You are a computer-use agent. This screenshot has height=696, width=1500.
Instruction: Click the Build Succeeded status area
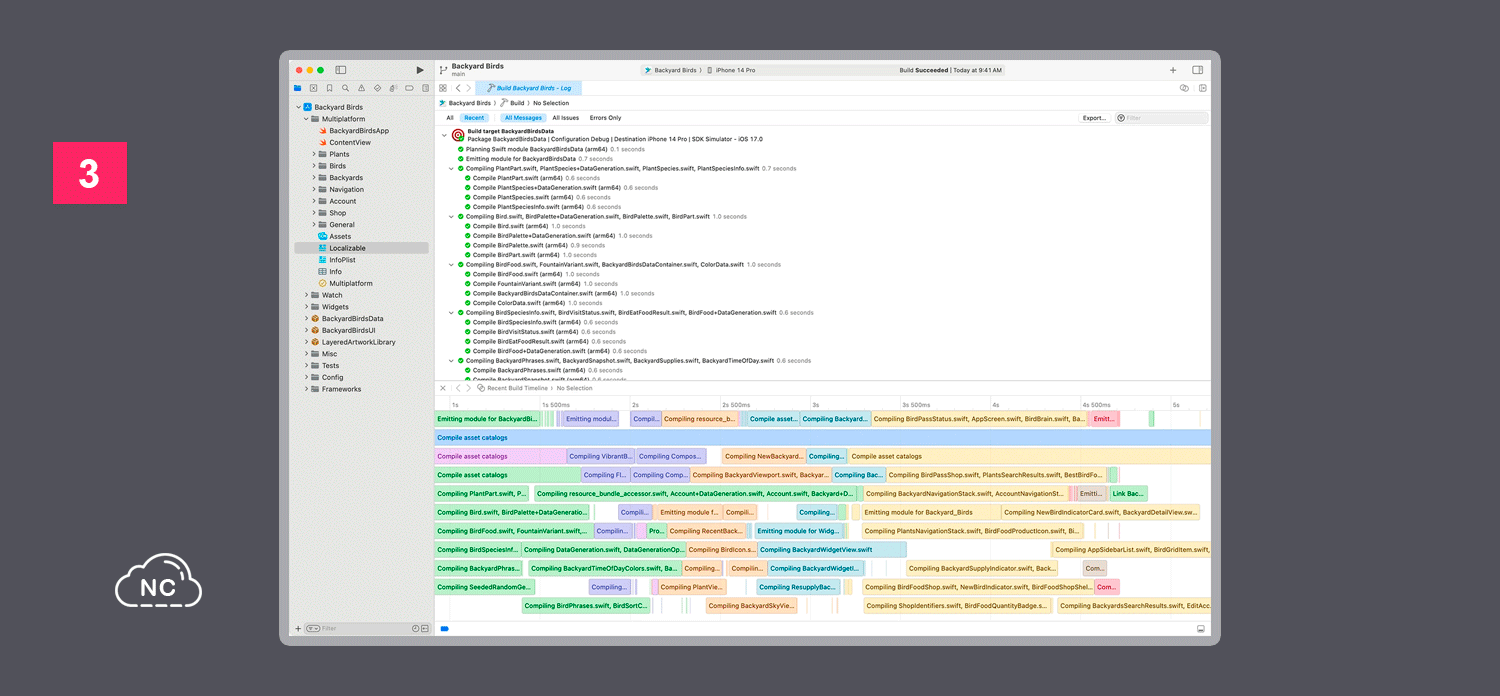(950, 70)
